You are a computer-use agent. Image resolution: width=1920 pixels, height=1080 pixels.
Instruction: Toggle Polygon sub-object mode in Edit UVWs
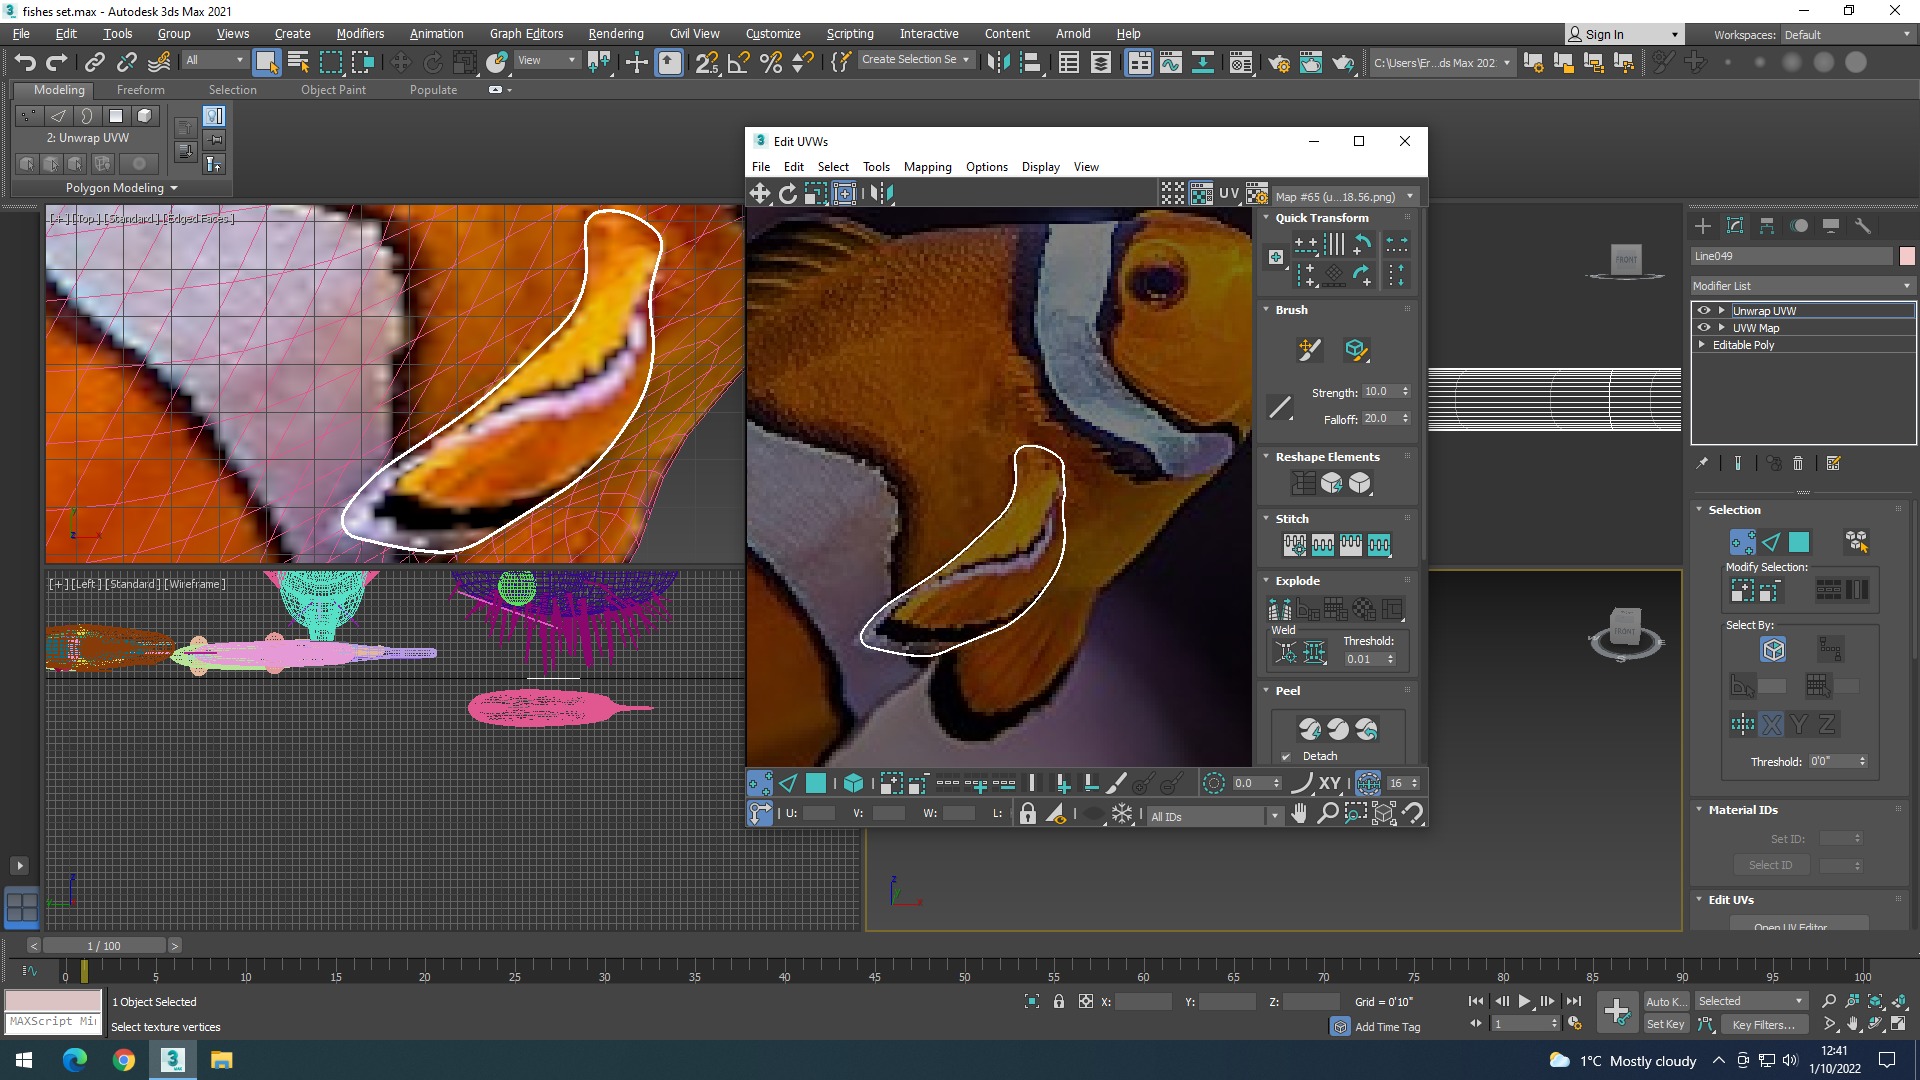(x=816, y=783)
